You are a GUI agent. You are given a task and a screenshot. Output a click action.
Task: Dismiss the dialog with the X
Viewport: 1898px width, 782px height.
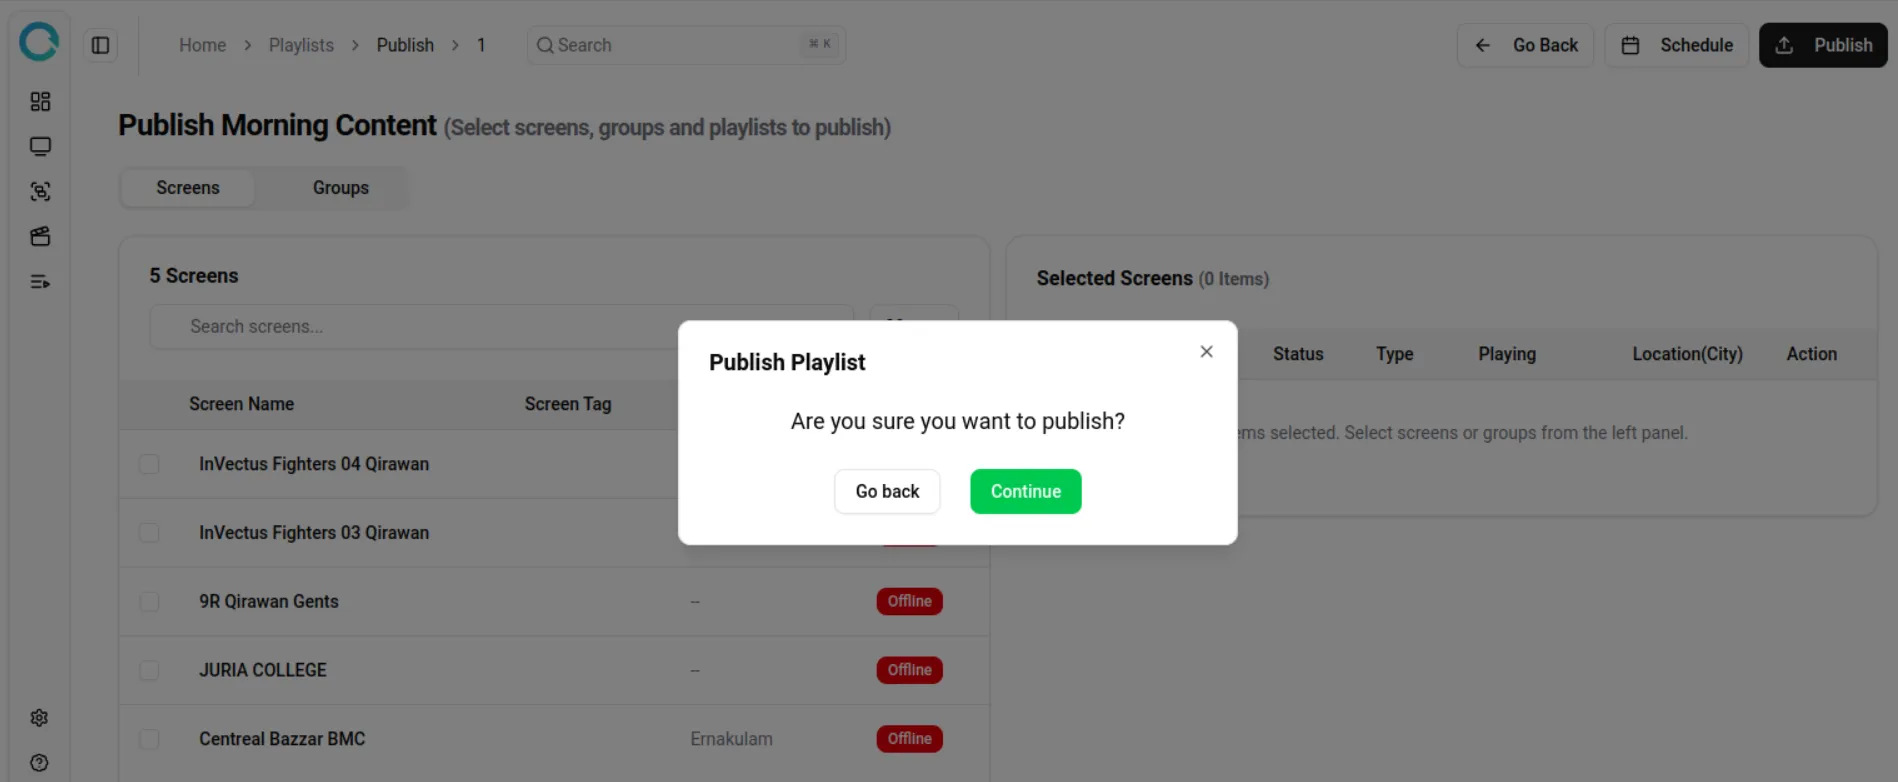click(1206, 351)
